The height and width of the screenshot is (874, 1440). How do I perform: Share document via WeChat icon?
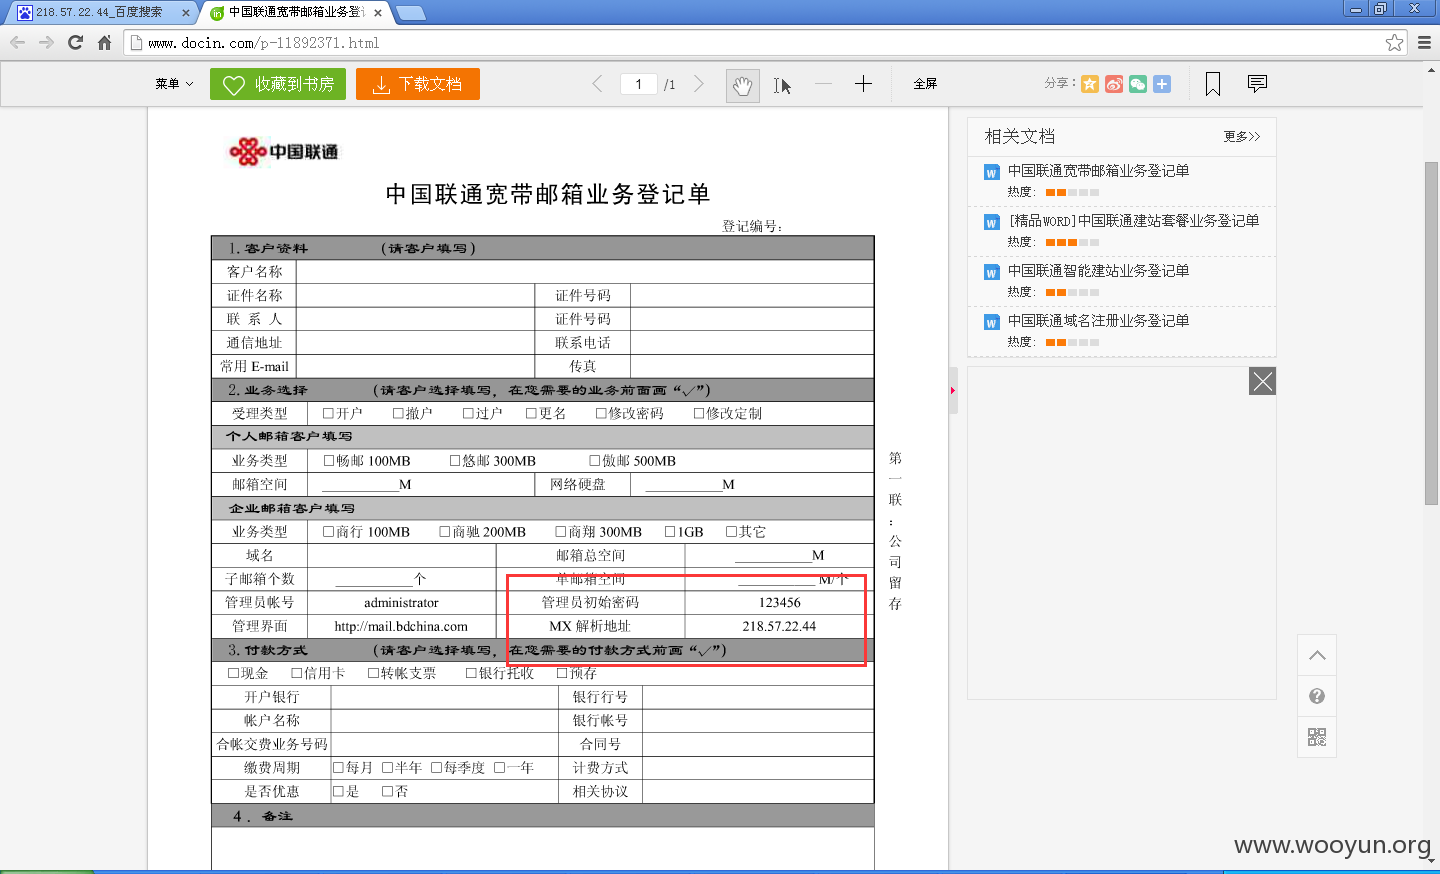[1138, 84]
